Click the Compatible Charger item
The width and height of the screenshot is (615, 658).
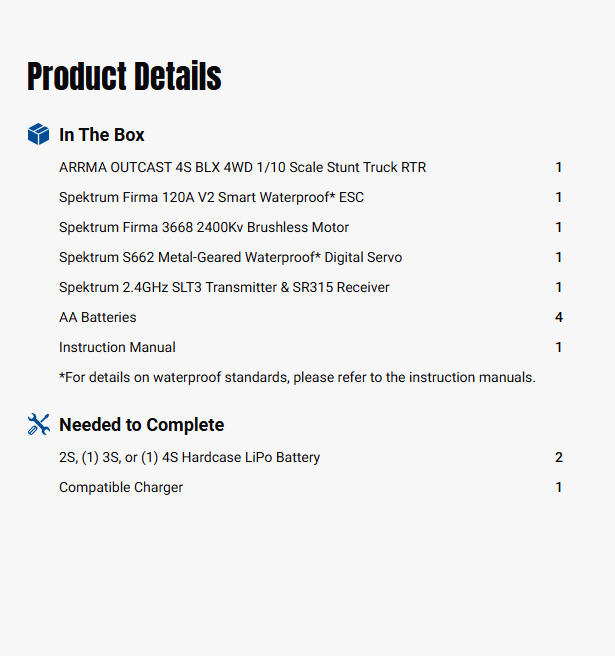pyautogui.click(x=121, y=487)
